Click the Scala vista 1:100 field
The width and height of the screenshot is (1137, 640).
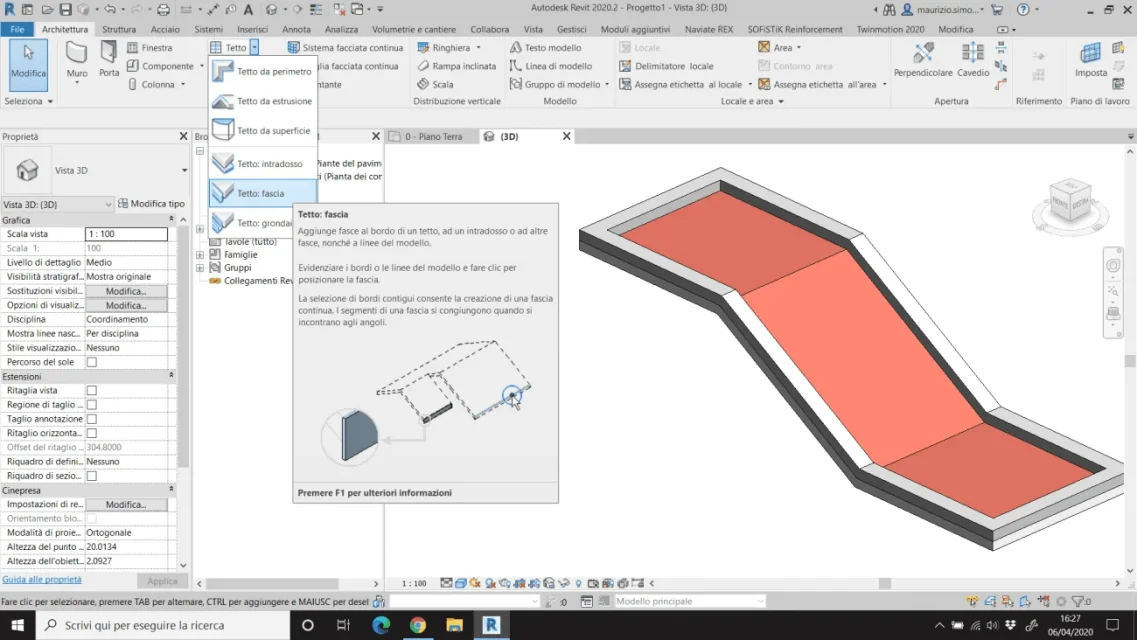126,234
